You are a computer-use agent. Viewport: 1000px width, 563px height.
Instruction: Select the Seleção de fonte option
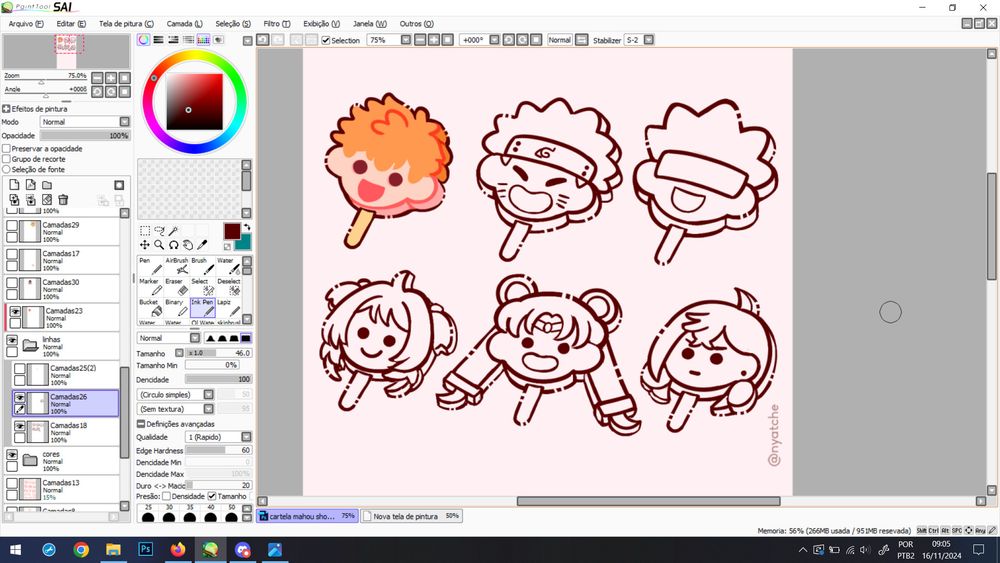click(6, 170)
